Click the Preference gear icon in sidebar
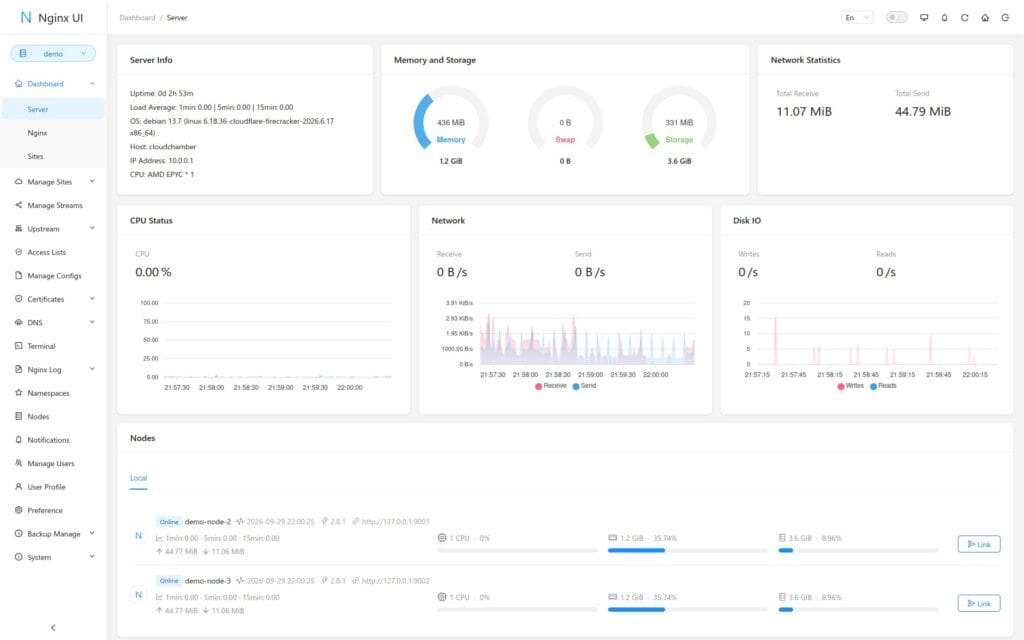This screenshot has height=640, width=1024. click(x=18, y=510)
